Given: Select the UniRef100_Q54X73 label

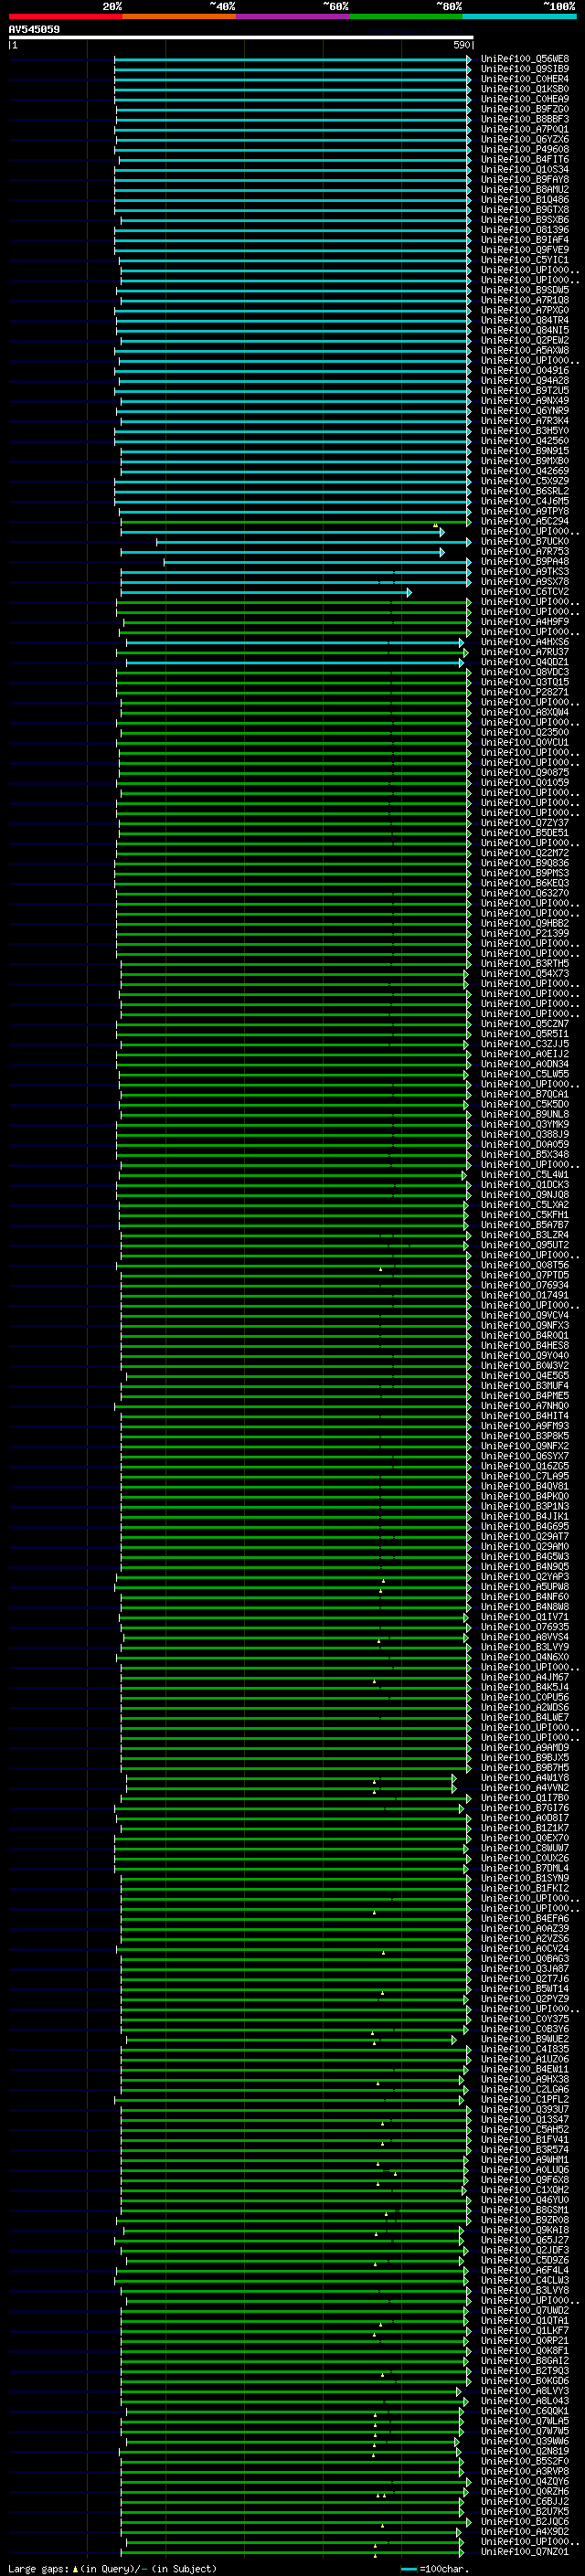Looking at the screenshot, I should pyautogui.click(x=525, y=973).
